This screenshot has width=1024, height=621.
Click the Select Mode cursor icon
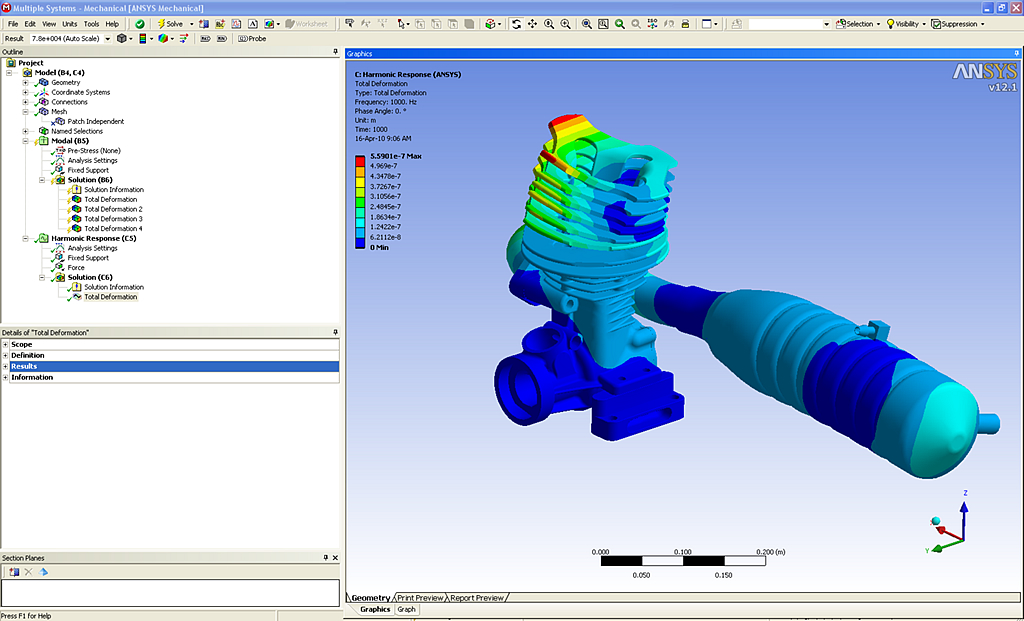pos(402,24)
